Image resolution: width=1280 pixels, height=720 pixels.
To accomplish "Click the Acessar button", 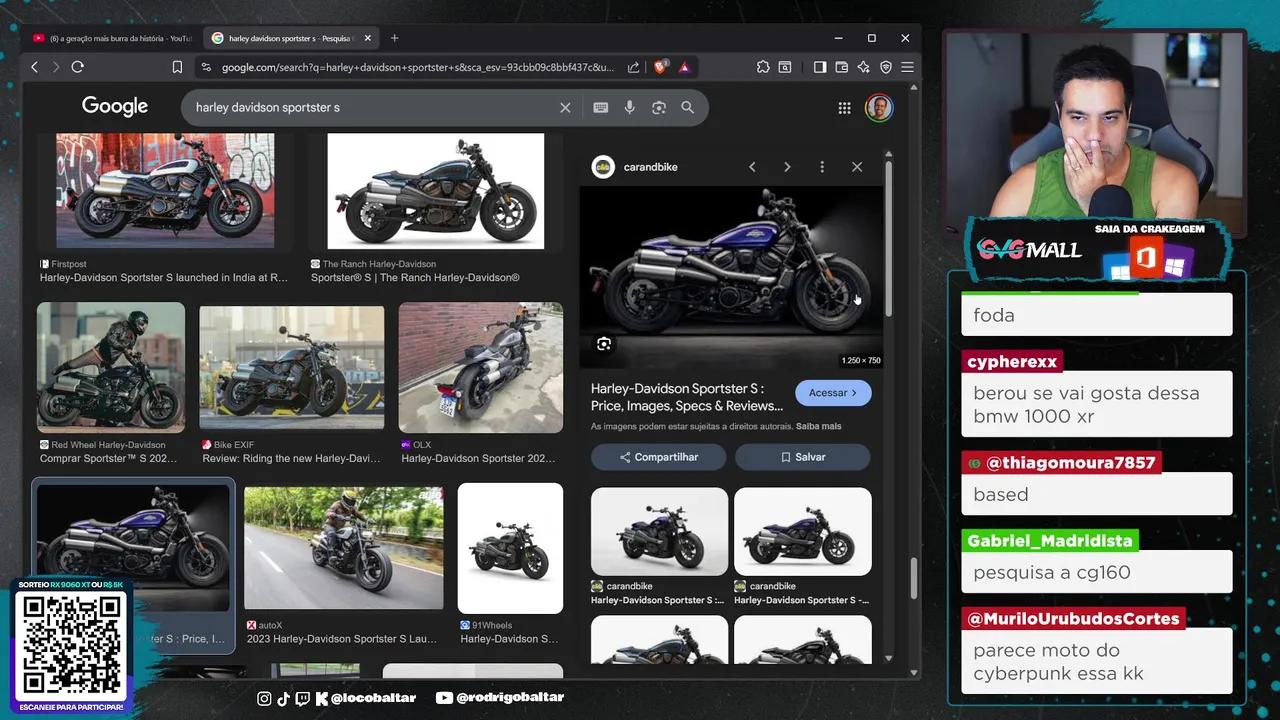I will click(x=833, y=393).
